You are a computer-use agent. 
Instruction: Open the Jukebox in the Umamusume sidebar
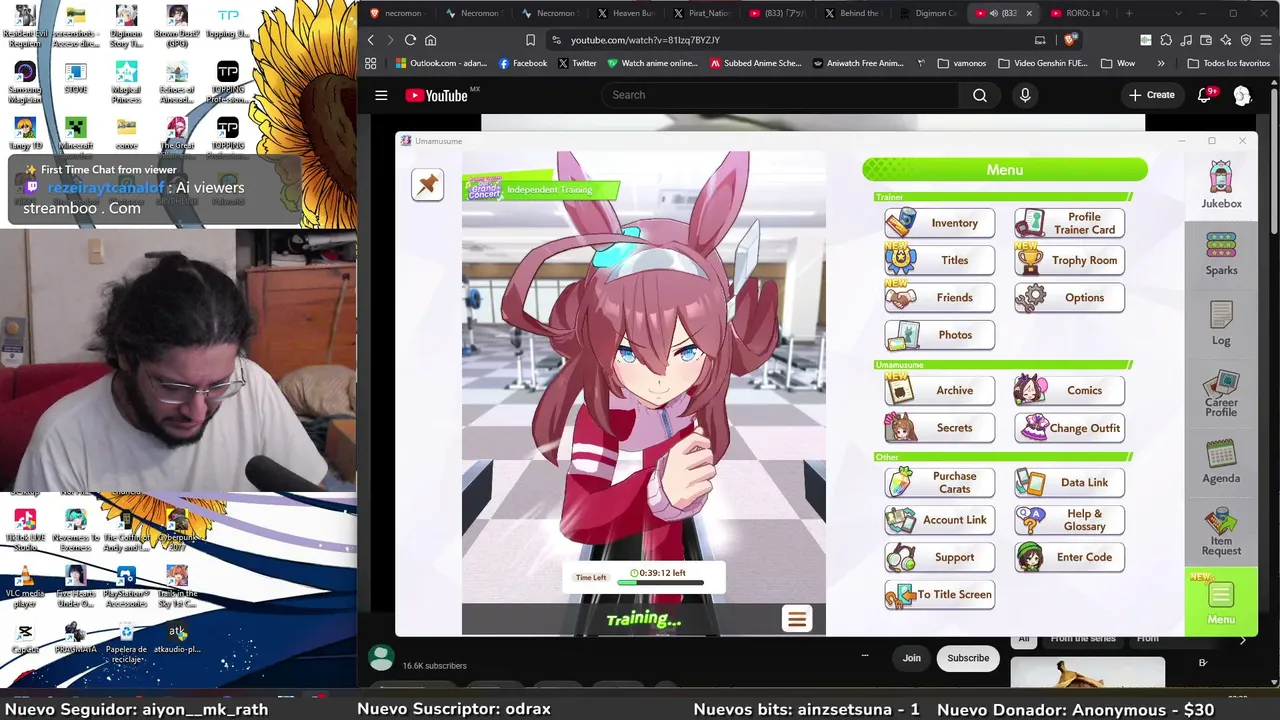point(1221,186)
